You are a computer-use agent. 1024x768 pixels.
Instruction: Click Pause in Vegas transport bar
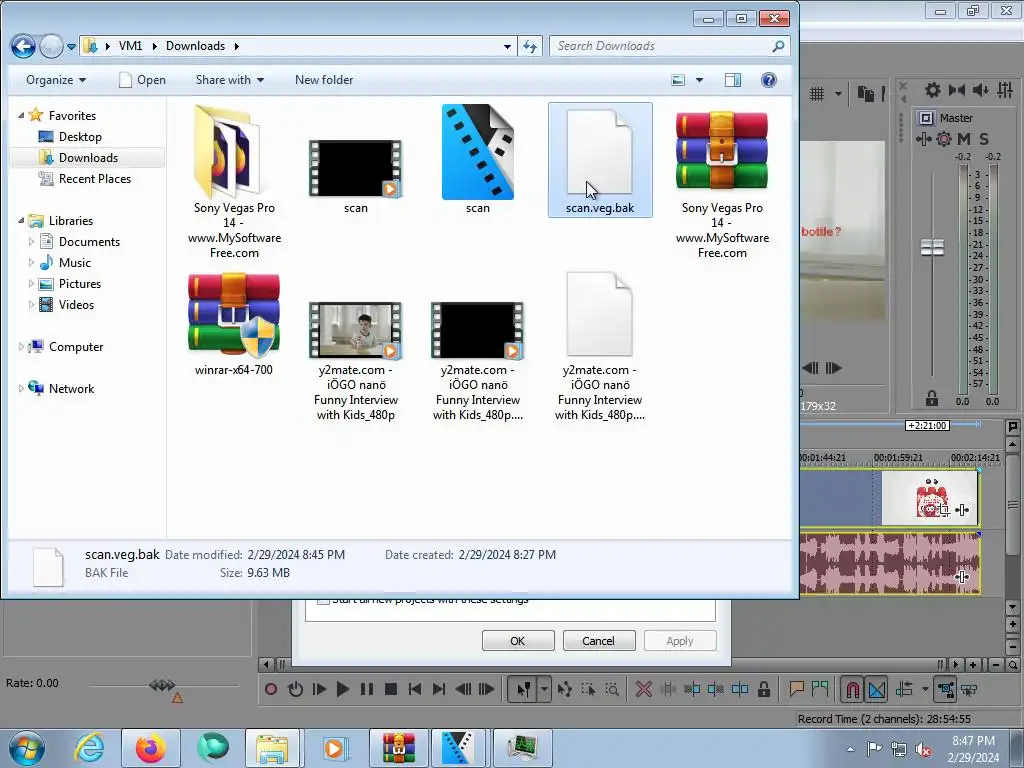[367, 689]
